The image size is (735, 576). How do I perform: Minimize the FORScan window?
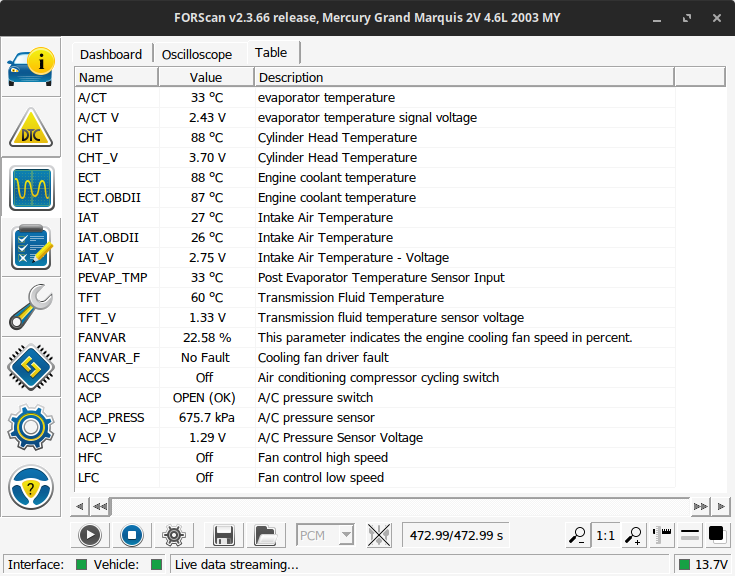coord(657,18)
